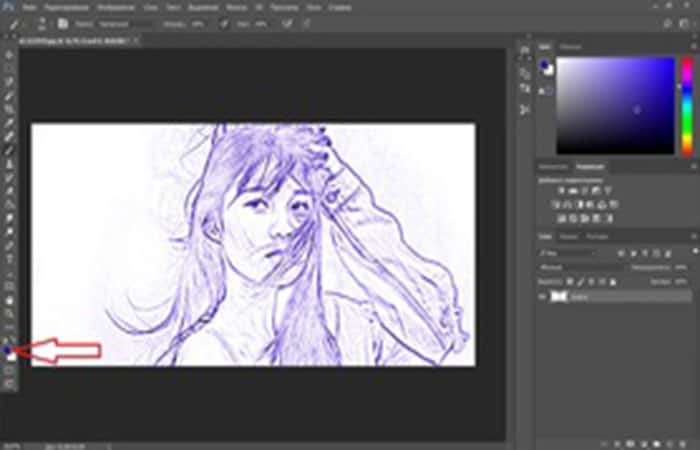This screenshot has height=450, width=700.
Task: Open the Edit menu
Action: pyautogui.click(x=67, y=8)
